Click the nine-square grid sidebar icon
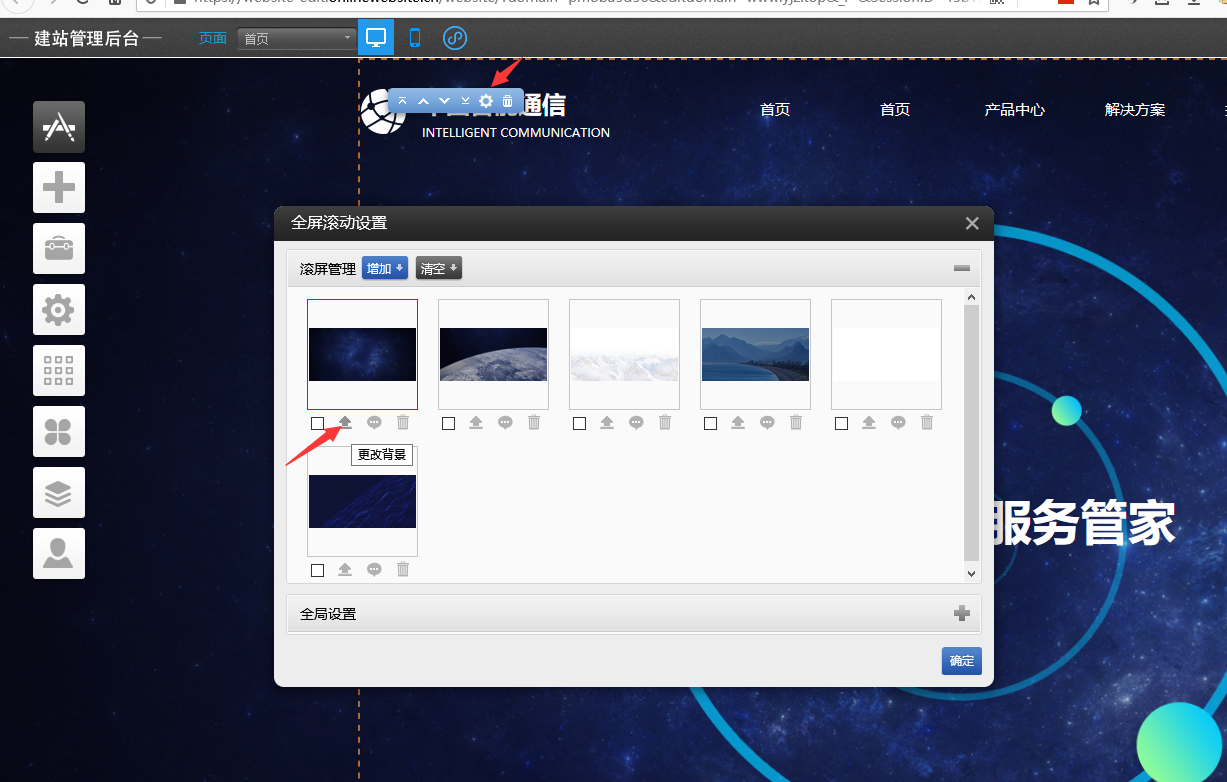1227x782 pixels. coord(59,371)
